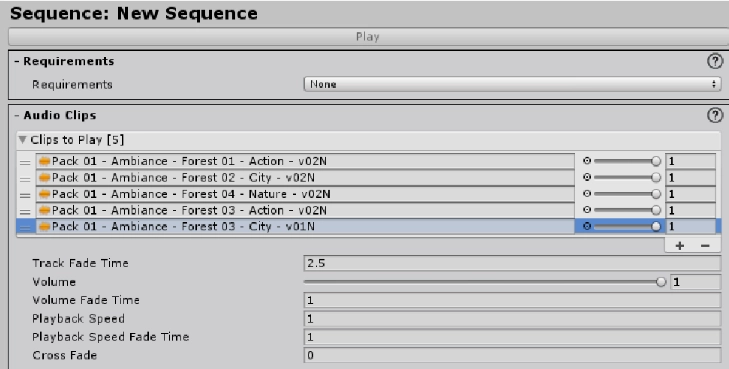Collapse the Audio Clips section header
The width and height of the screenshot is (729, 369).
[x=55, y=115]
